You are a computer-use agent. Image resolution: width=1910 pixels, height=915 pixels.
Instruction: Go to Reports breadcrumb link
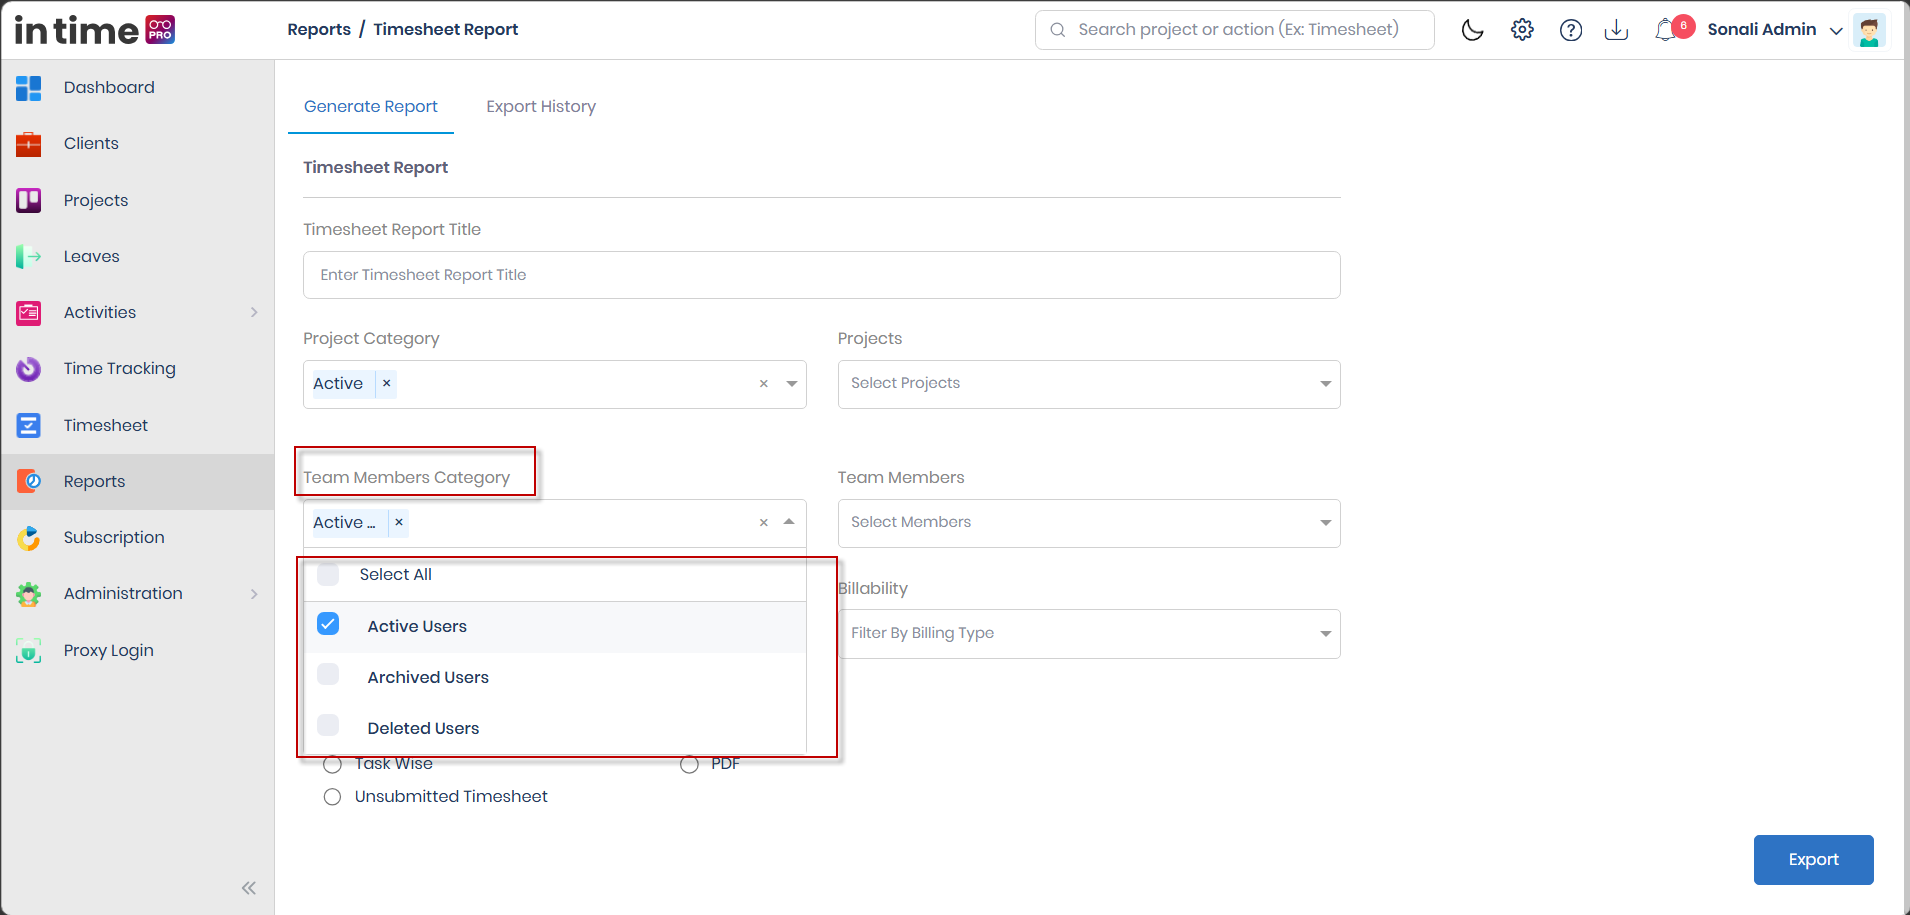(x=319, y=30)
